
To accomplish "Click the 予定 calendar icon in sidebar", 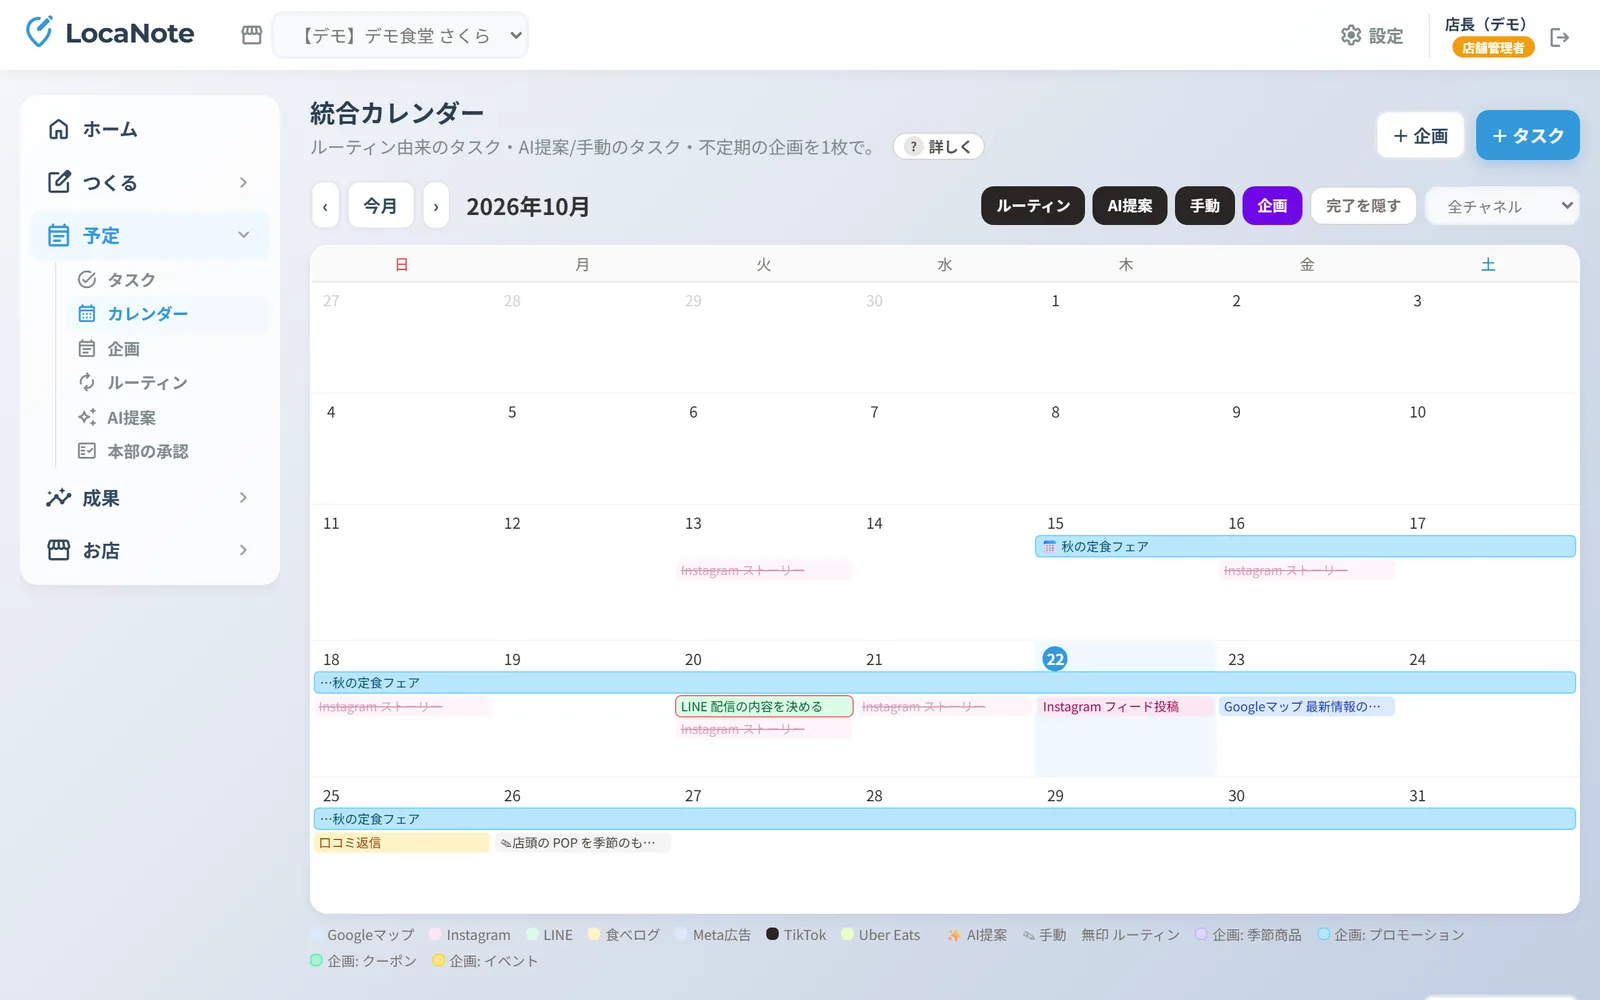I will pos(59,235).
